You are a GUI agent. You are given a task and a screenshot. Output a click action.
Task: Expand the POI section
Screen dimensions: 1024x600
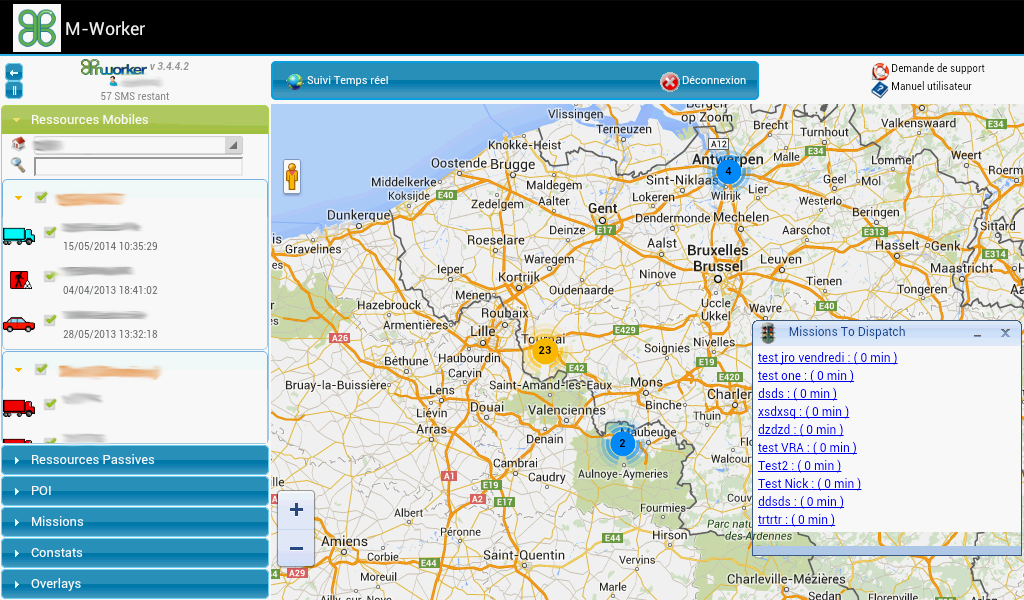point(135,490)
